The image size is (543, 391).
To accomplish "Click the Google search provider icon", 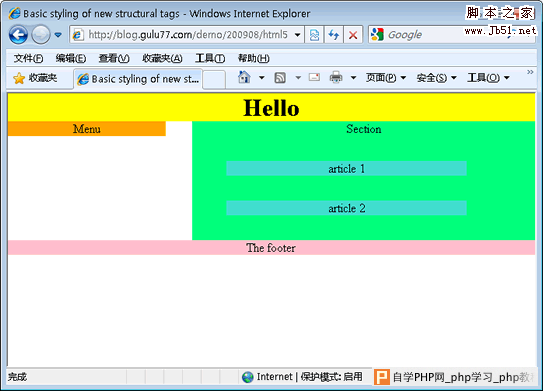I will click(x=377, y=34).
